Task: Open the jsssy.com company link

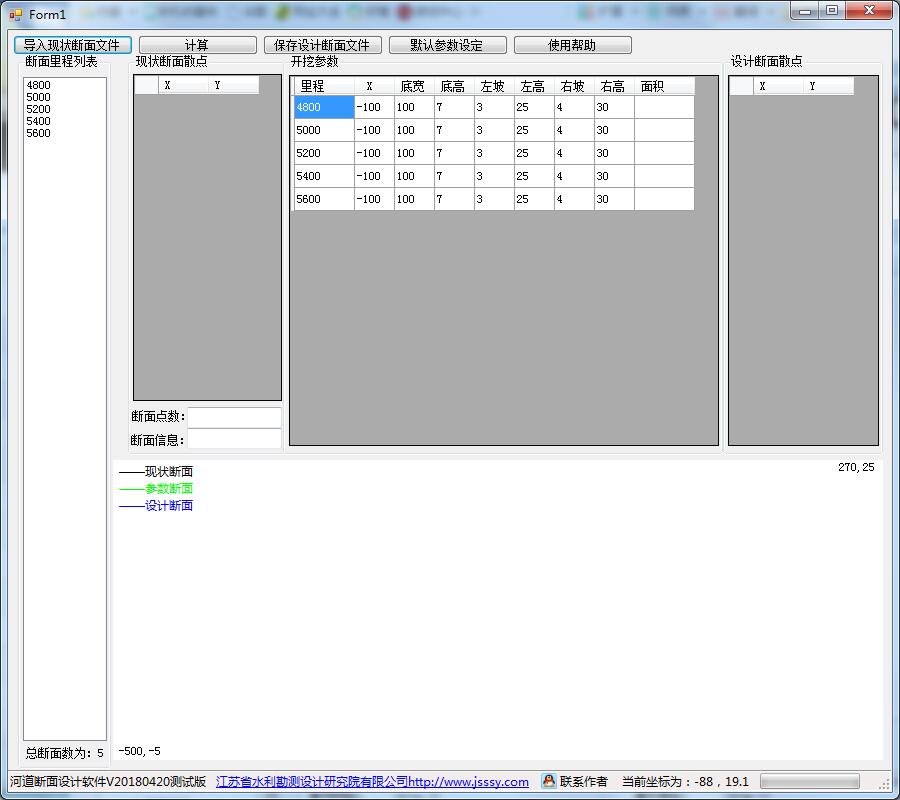Action: (x=372, y=782)
